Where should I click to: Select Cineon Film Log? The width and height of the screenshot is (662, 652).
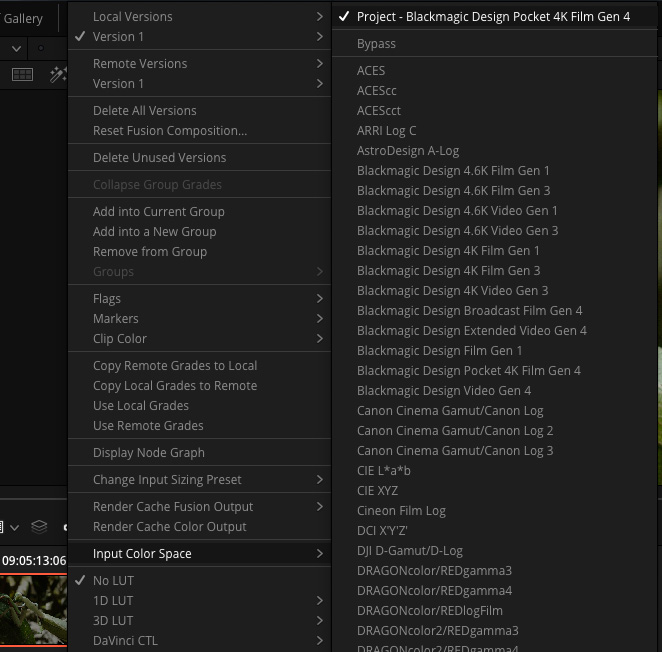494,511
